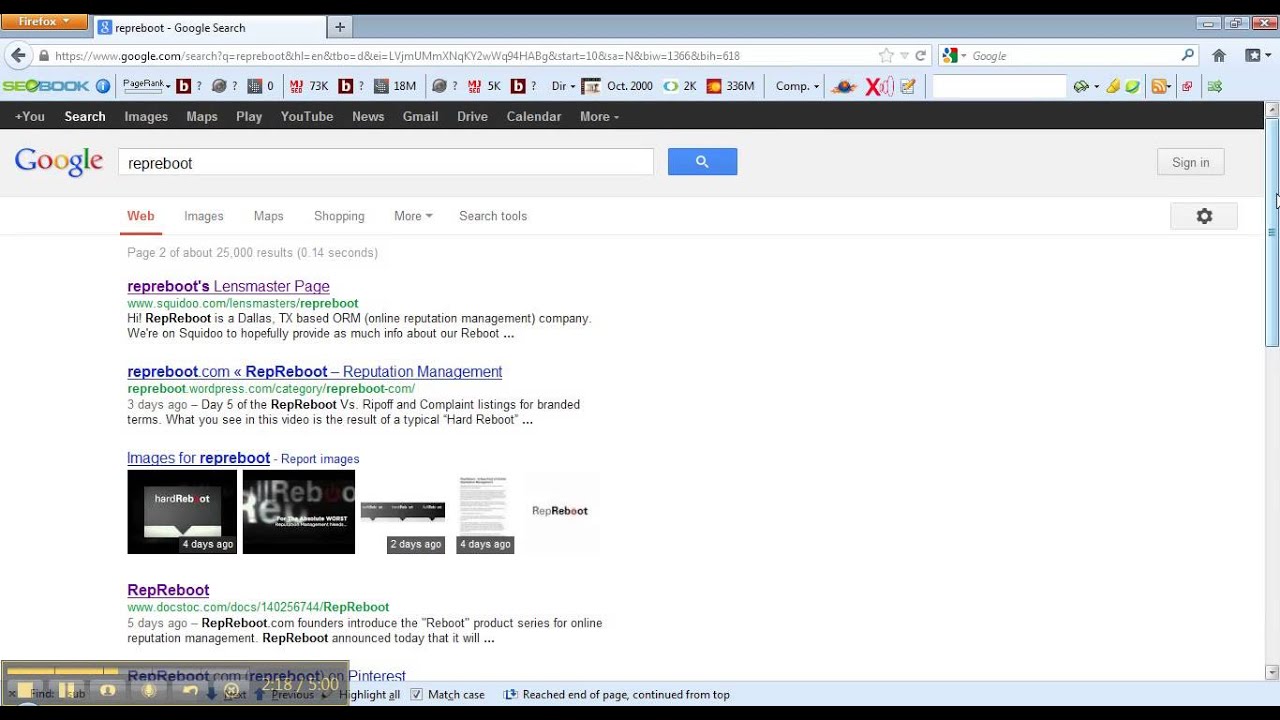Open the RepReboot docstoc result link

pyautogui.click(x=168, y=590)
